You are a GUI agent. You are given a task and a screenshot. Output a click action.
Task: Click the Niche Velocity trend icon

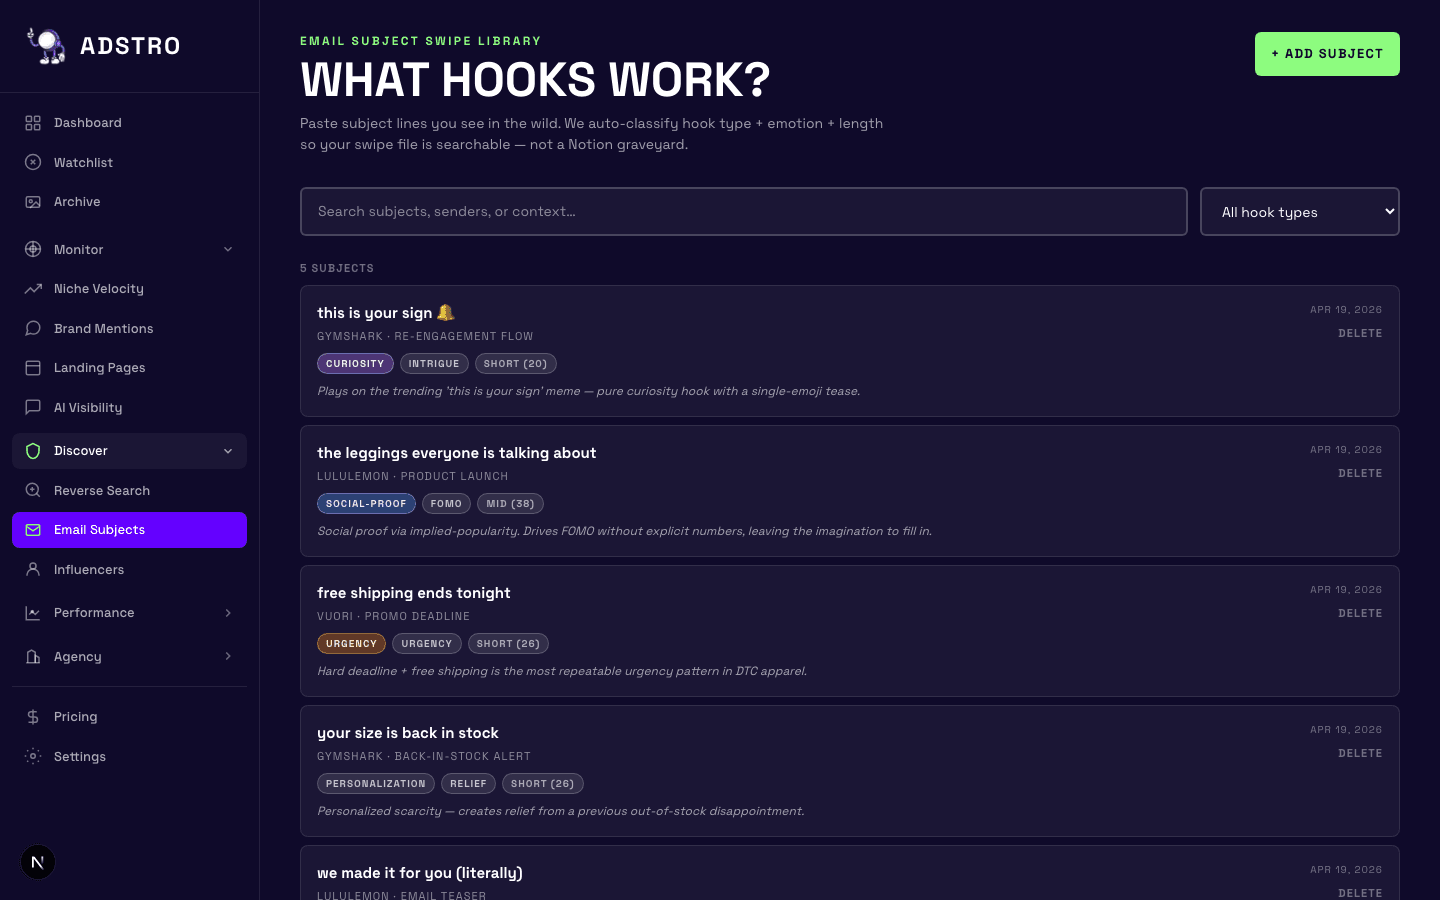[x=33, y=289]
